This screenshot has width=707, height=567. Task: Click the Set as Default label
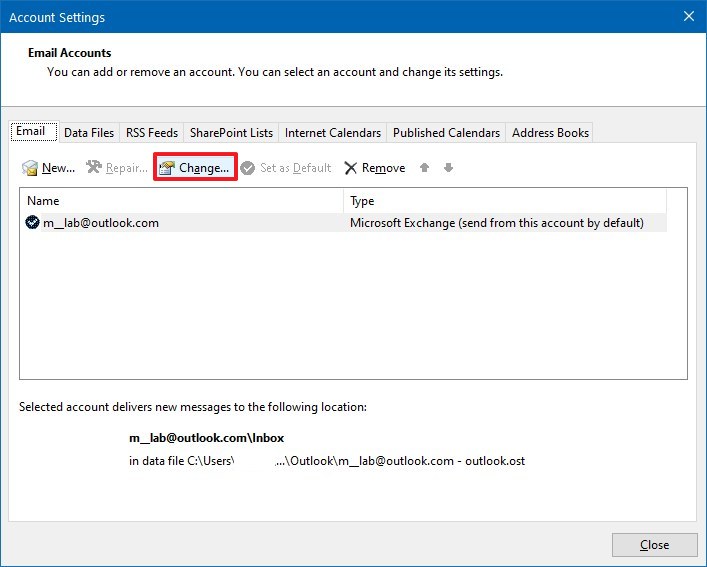tap(295, 168)
